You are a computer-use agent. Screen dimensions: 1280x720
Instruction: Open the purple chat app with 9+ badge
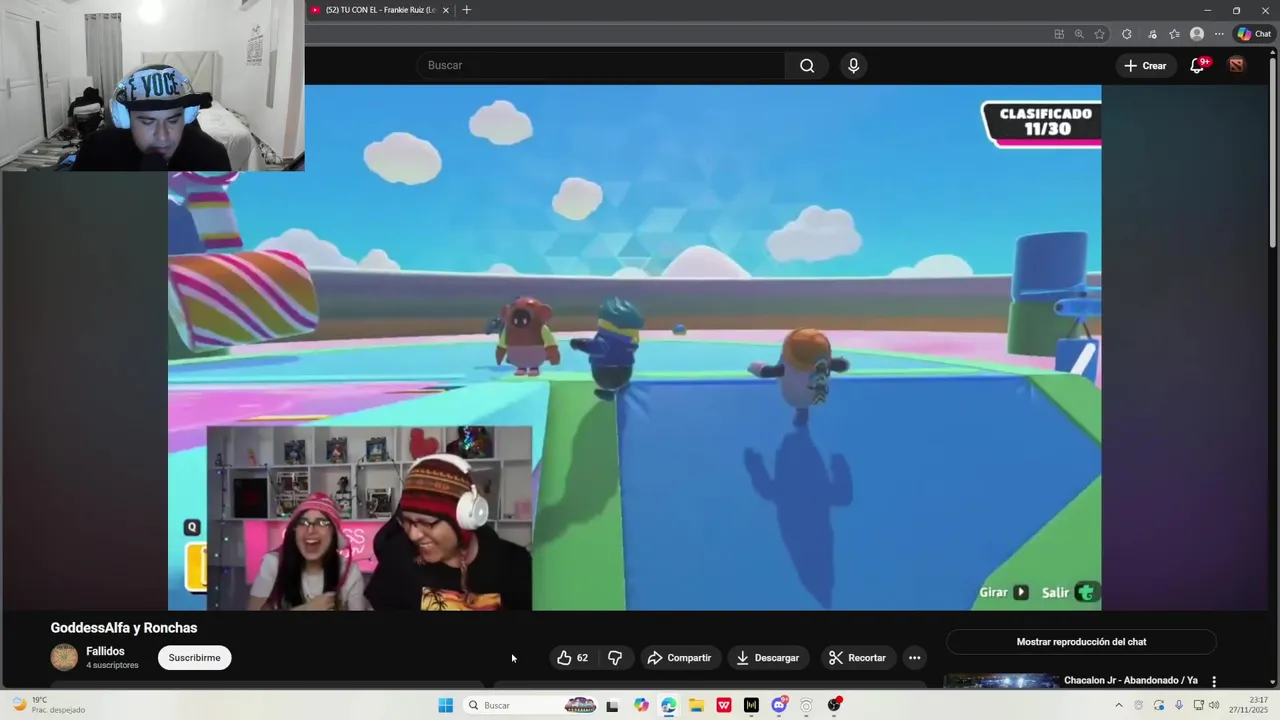click(x=779, y=705)
